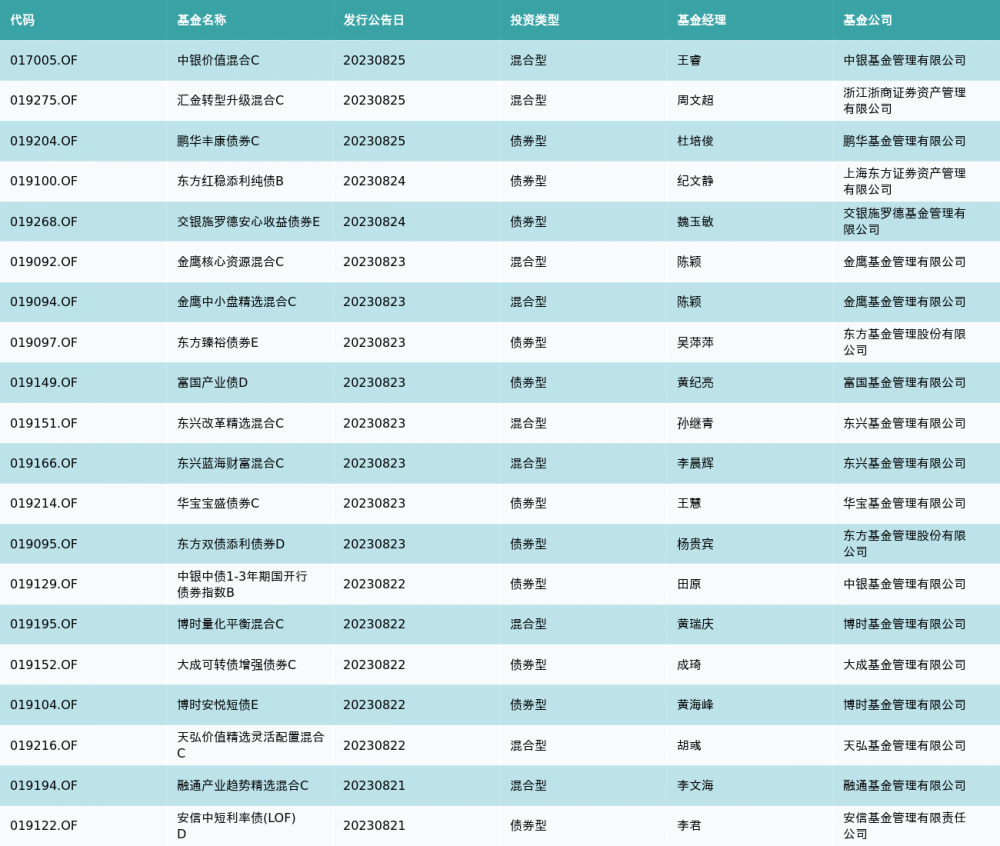This screenshot has width=1000, height=846.
Task: Click company 浙江浙商证券资产管理有限公司
Action: 904,100
